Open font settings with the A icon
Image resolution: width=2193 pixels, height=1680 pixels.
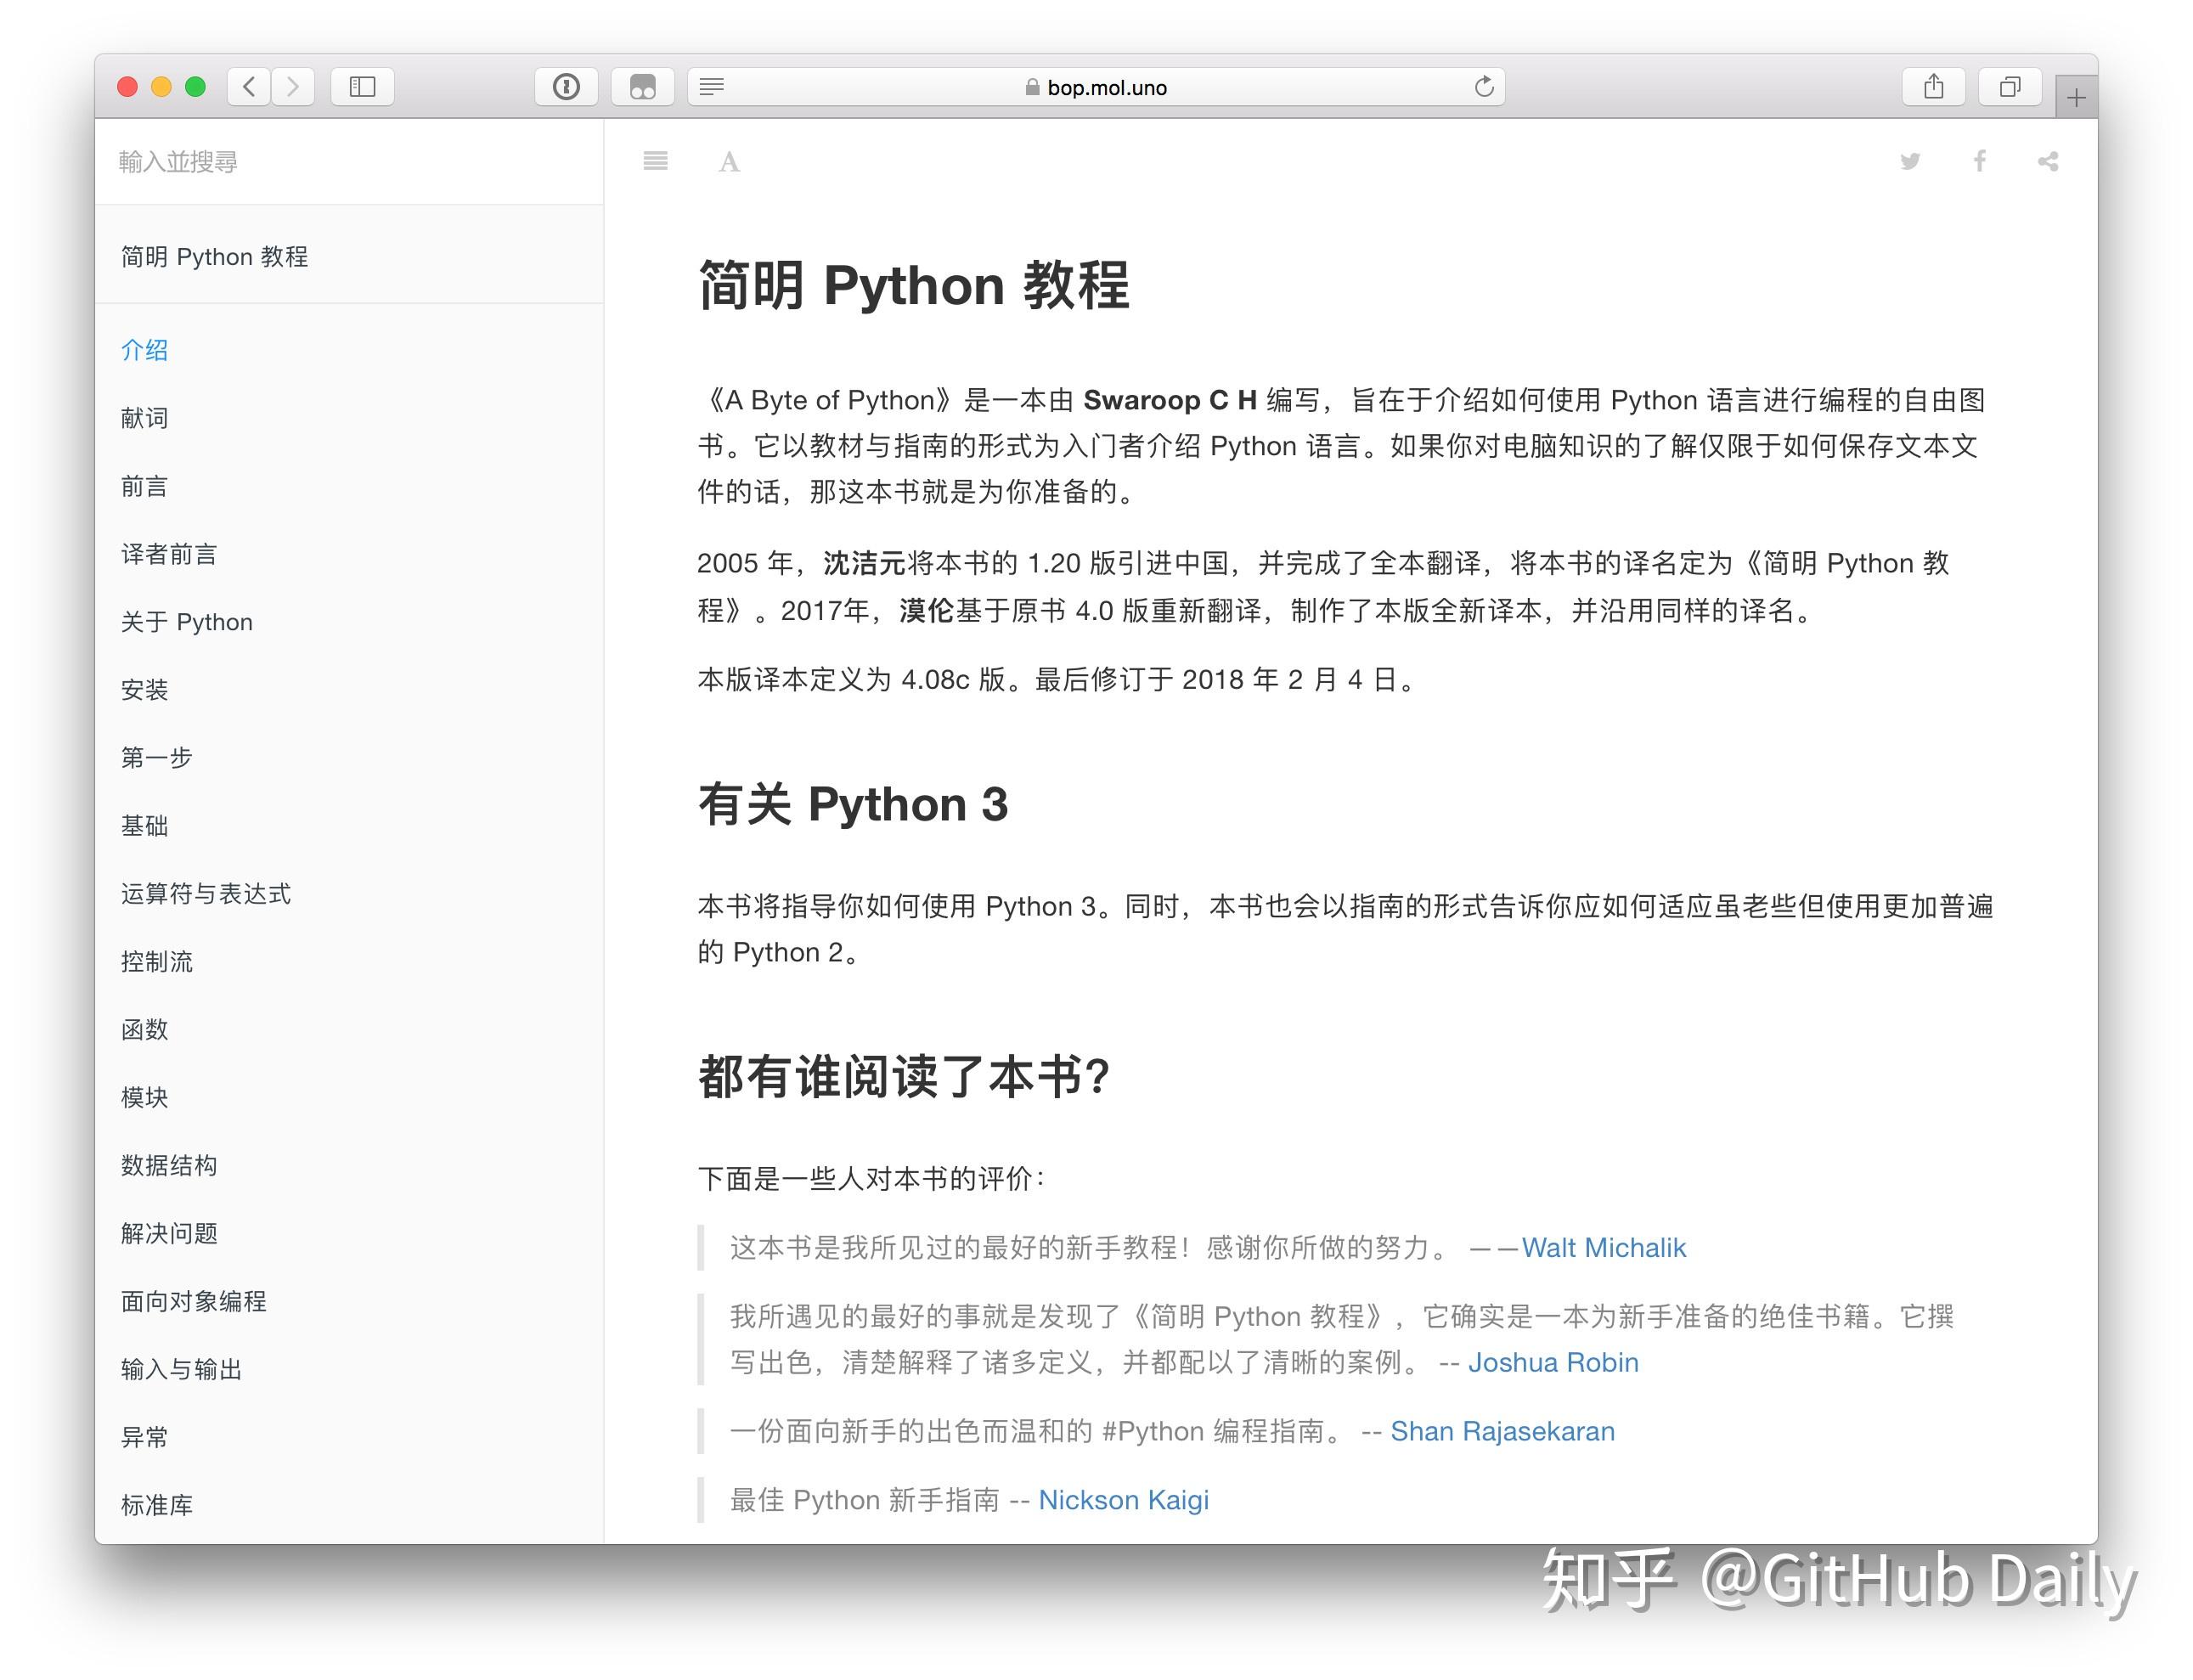[729, 162]
